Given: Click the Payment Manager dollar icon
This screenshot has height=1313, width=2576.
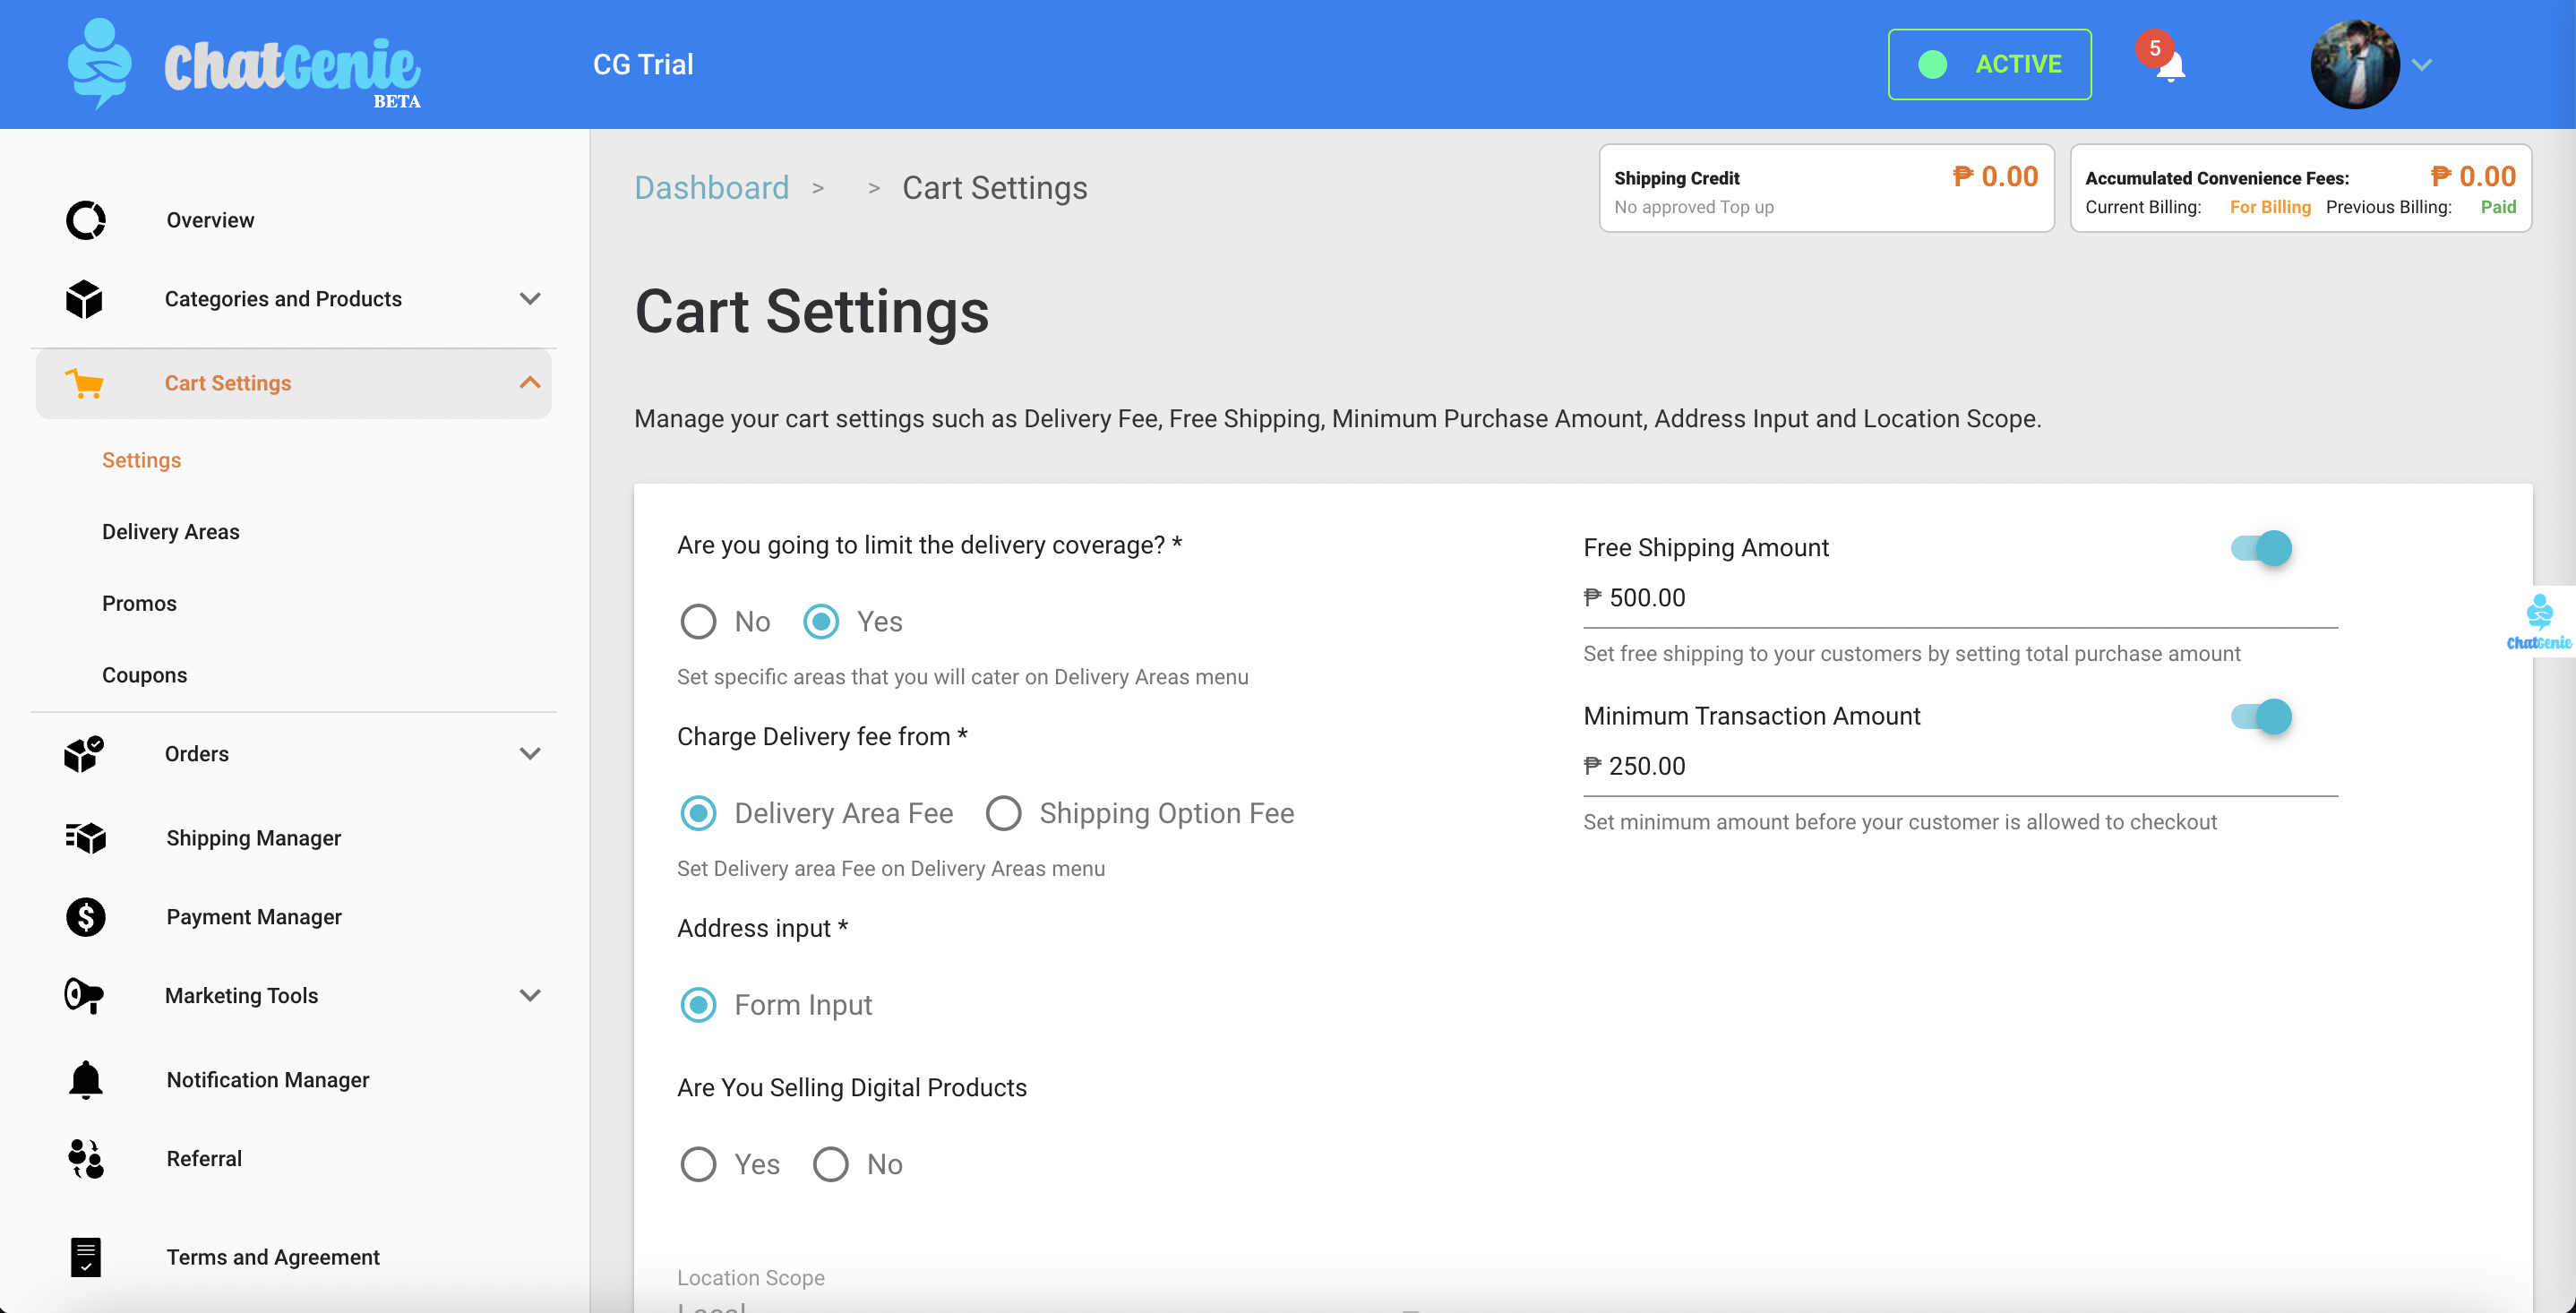Looking at the screenshot, I should [85, 917].
